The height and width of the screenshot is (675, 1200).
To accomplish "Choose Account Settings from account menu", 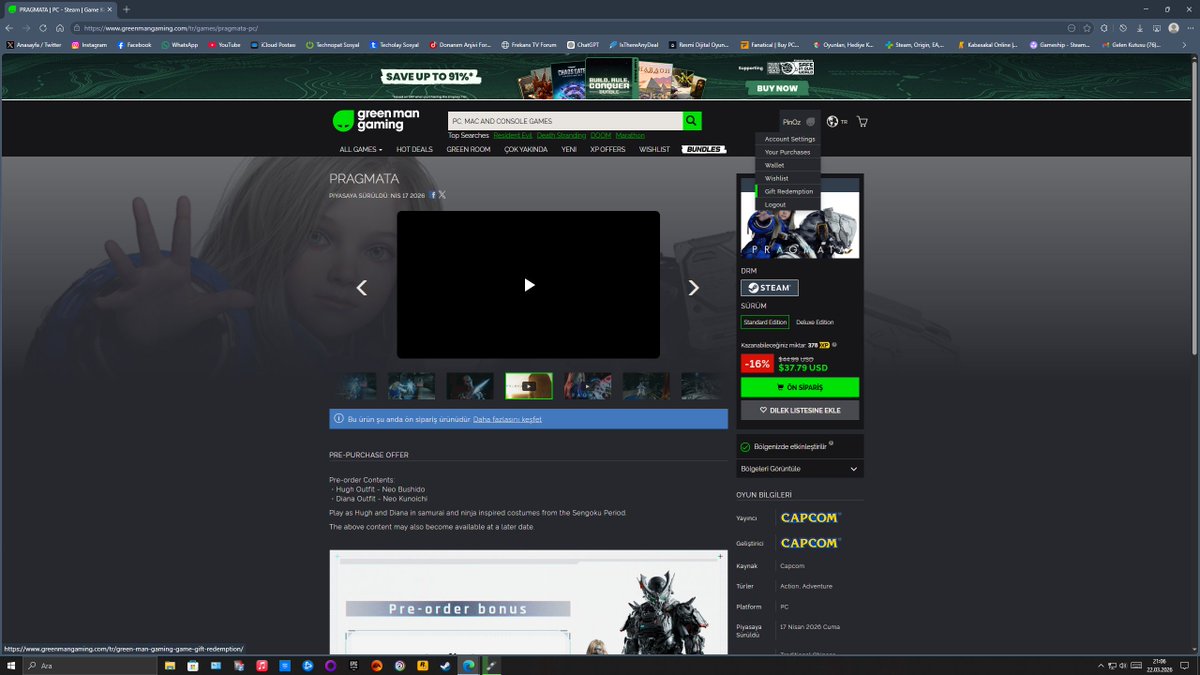I will [x=790, y=139].
